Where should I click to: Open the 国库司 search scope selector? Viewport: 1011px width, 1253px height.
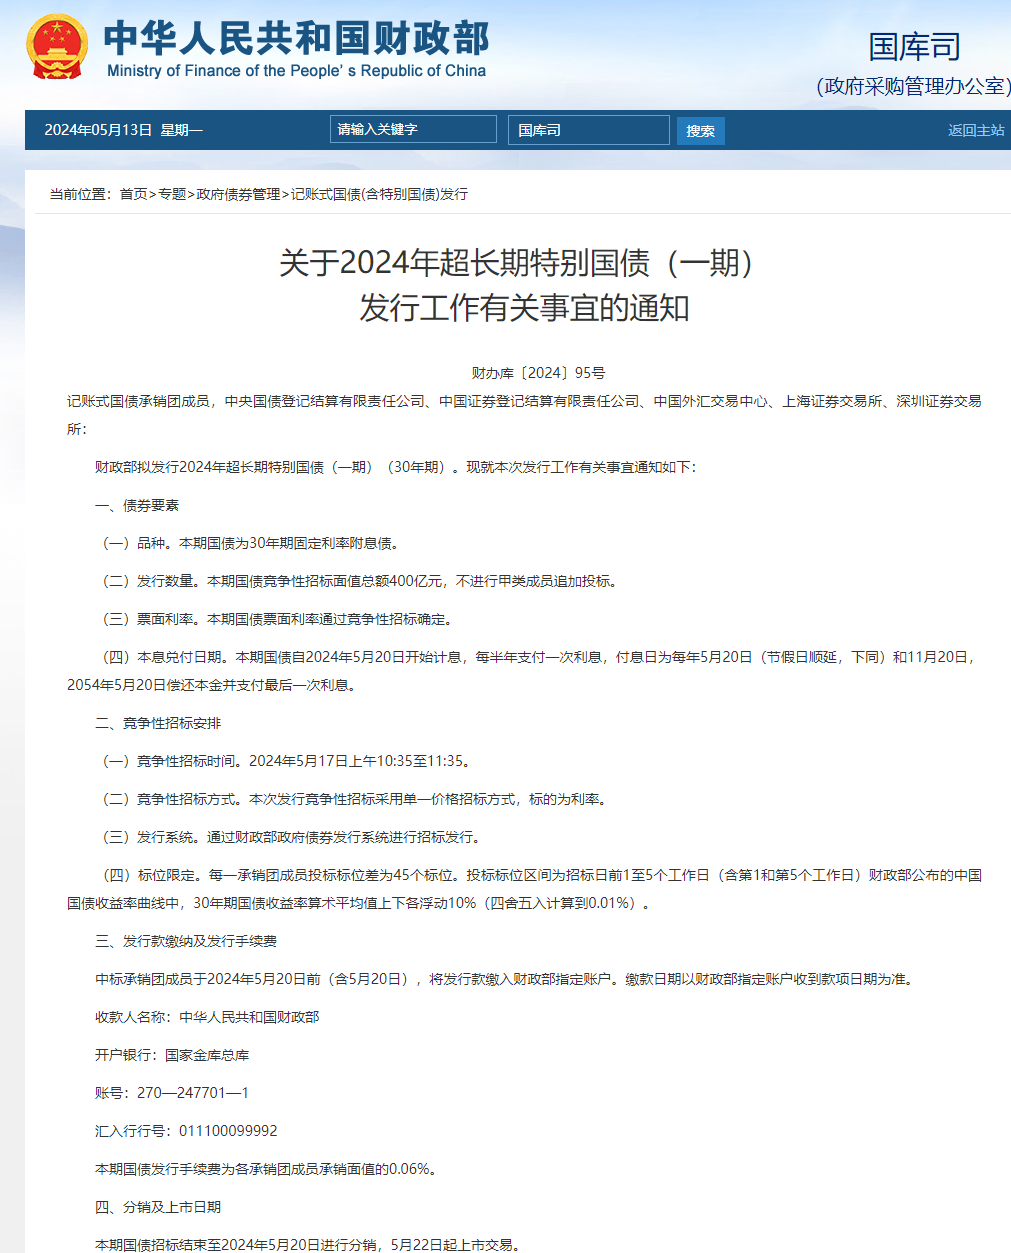tap(588, 129)
